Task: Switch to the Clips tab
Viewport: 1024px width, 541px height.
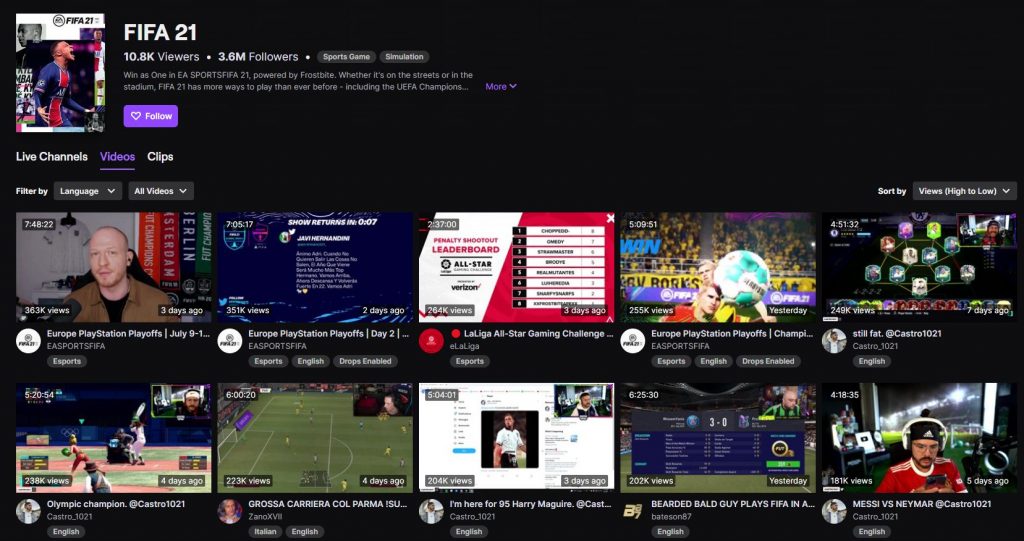Action: click(x=160, y=157)
